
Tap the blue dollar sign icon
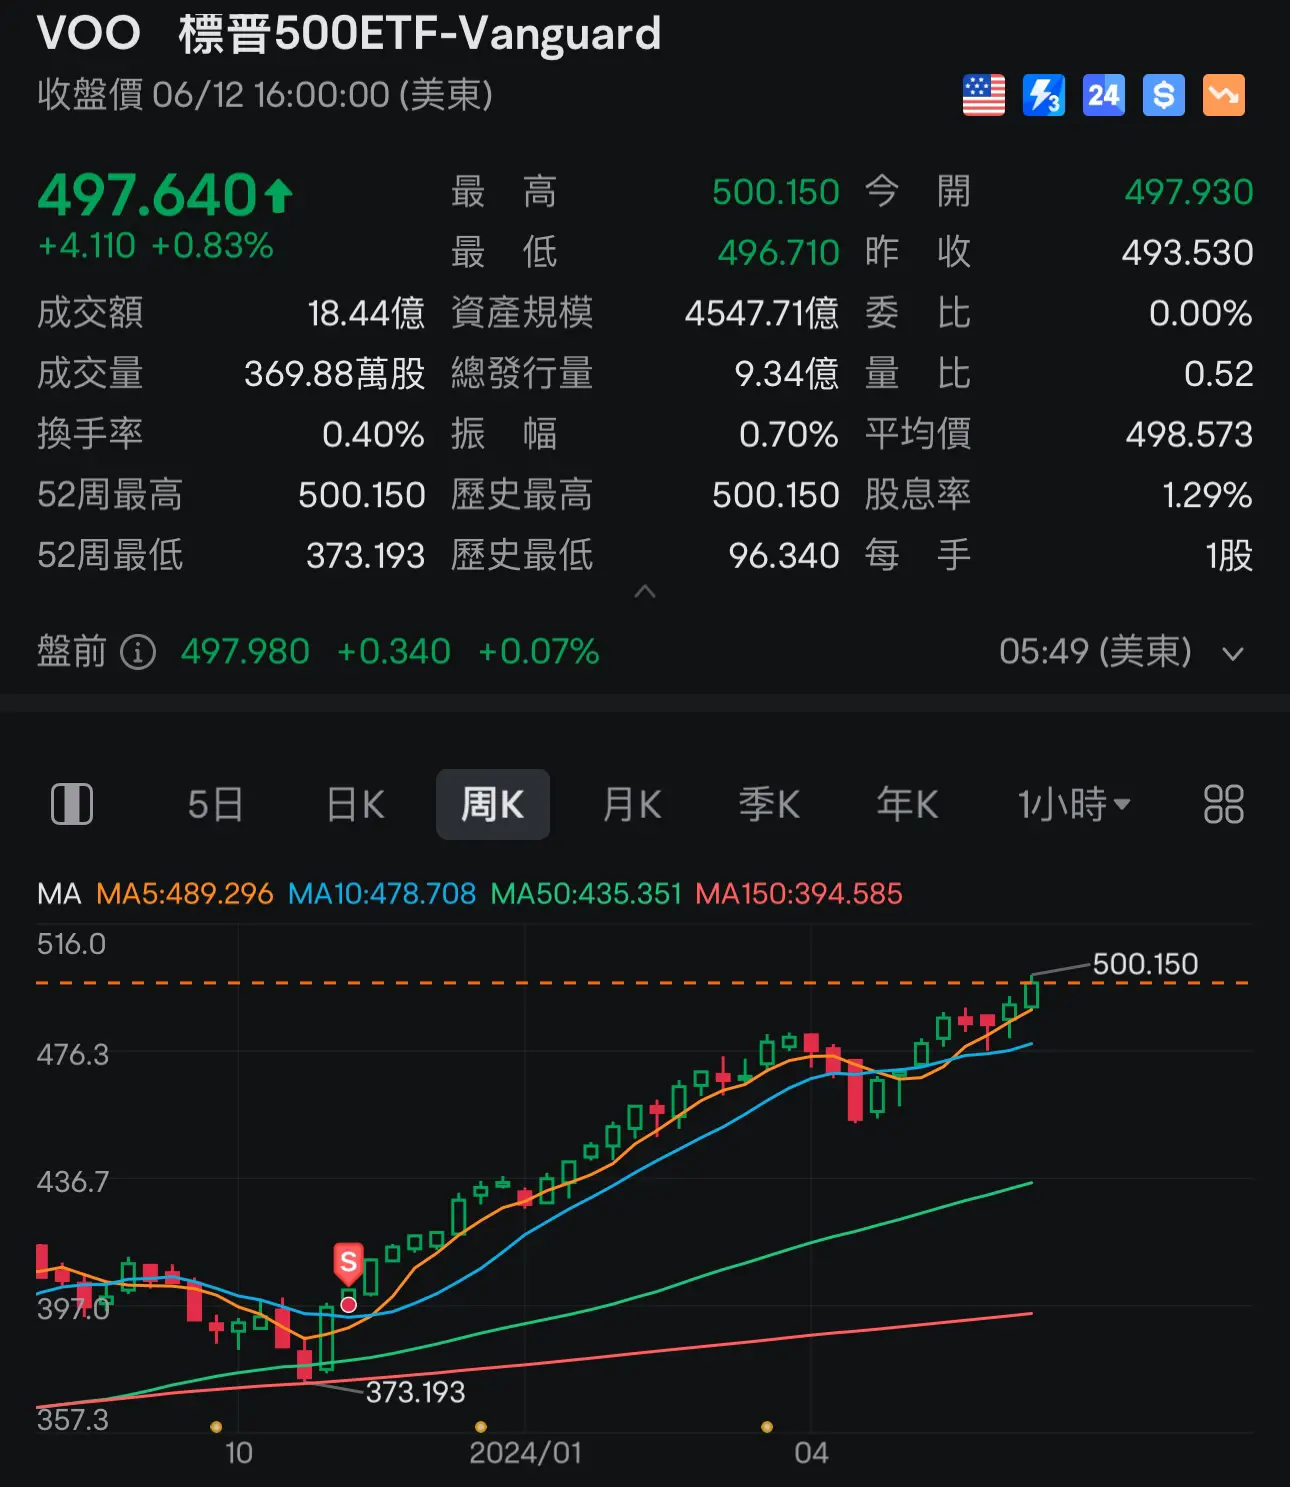[x=1164, y=96]
